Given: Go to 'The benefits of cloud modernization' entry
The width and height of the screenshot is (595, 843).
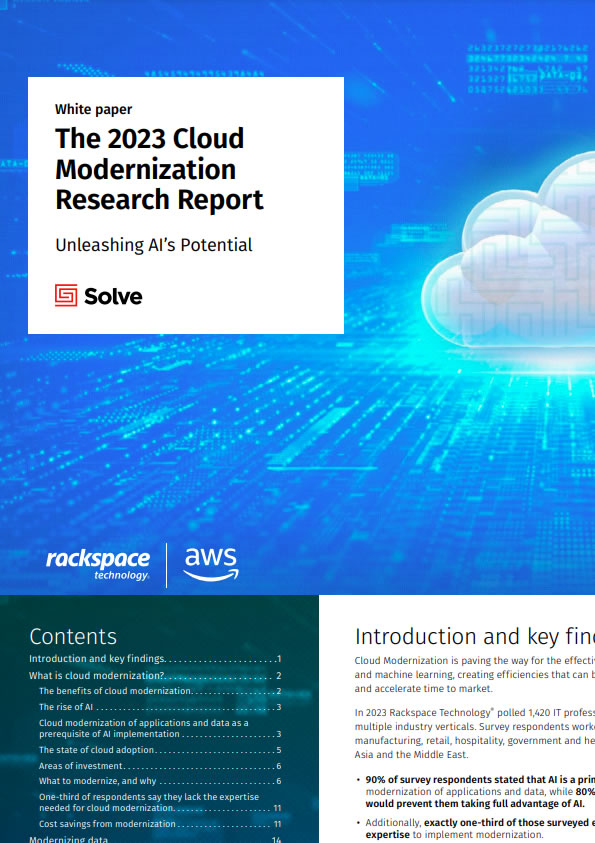Looking at the screenshot, I should click(x=160, y=691).
